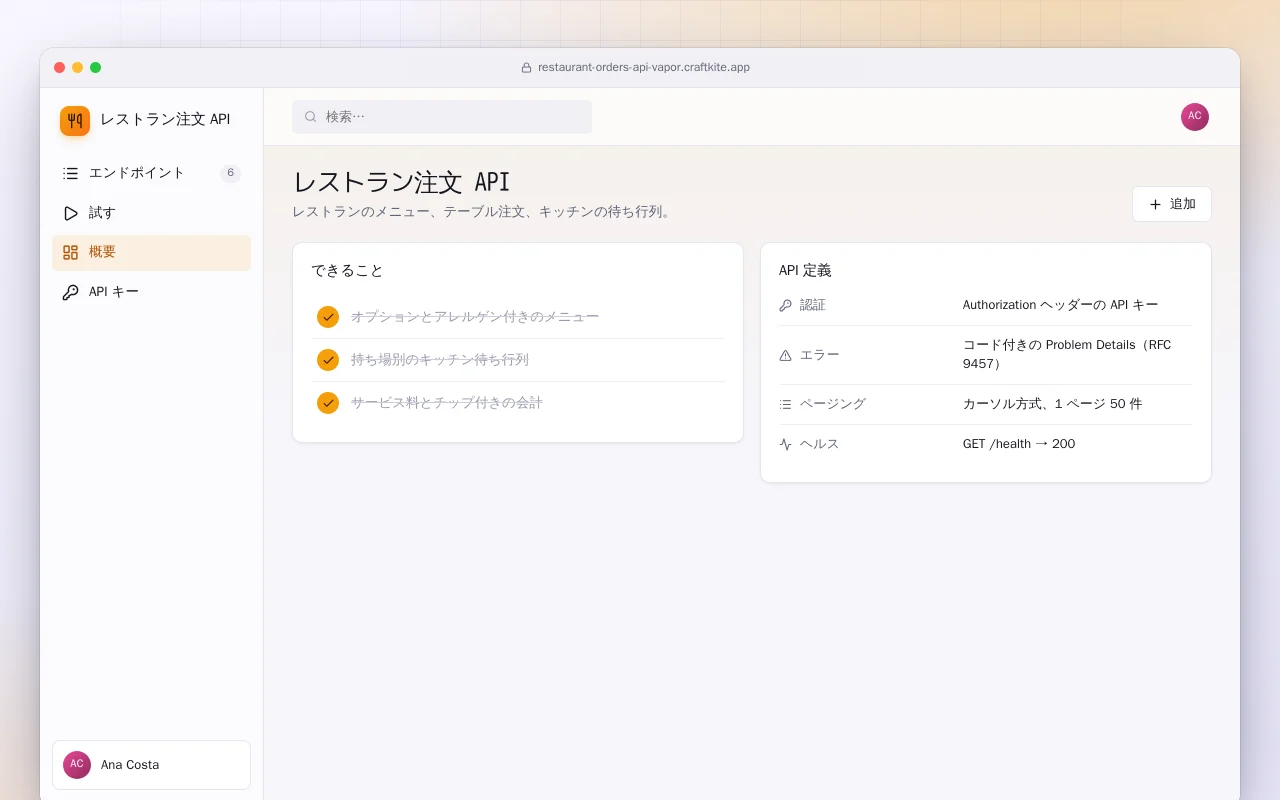Open the AC avatar in the top-right corner

pyautogui.click(x=1195, y=117)
